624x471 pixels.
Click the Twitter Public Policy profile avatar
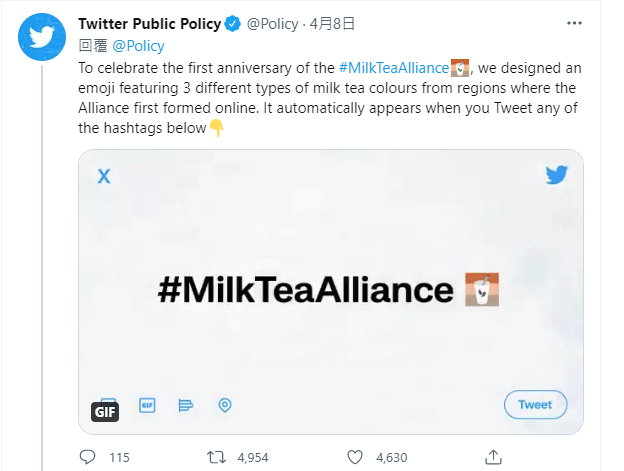(x=42, y=37)
